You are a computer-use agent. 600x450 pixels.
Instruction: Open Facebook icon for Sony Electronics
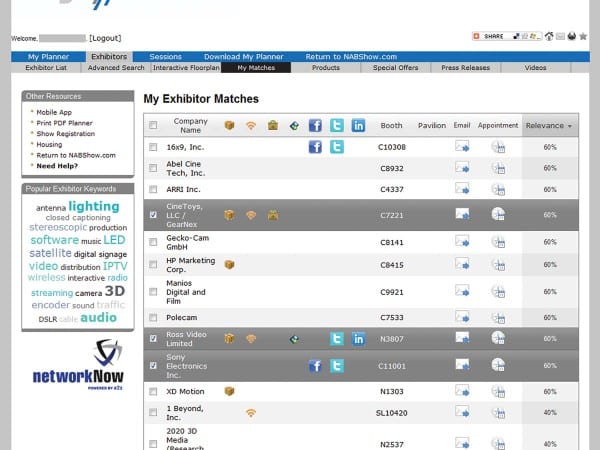pos(315,366)
